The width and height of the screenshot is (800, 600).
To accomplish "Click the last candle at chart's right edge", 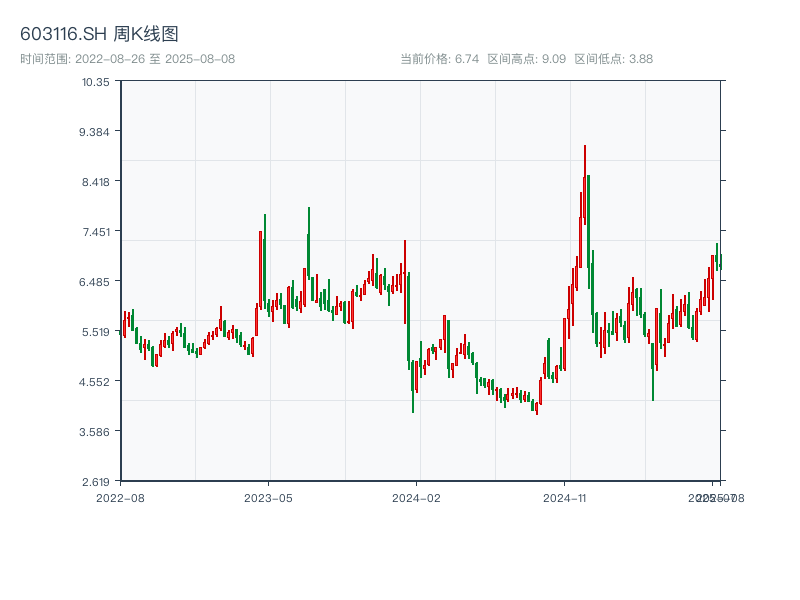I will click(x=720, y=260).
